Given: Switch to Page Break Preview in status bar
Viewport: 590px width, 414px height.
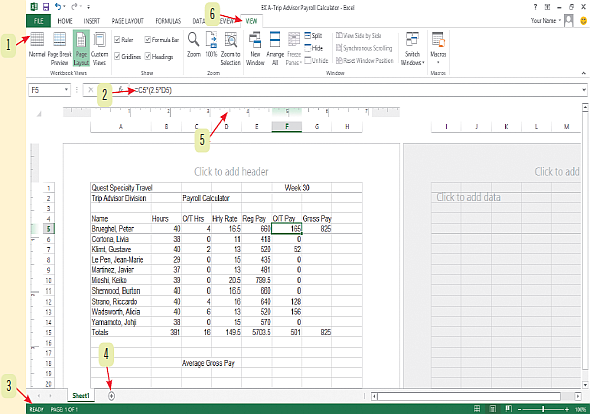Looking at the screenshot, I should (508, 409).
